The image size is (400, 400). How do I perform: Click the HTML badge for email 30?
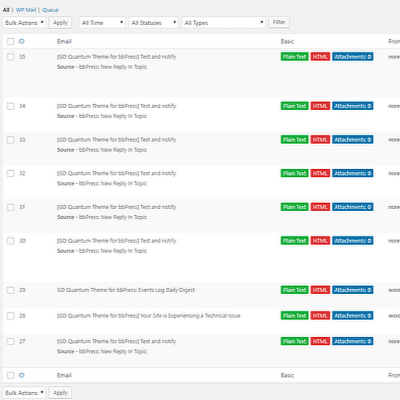(x=320, y=241)
